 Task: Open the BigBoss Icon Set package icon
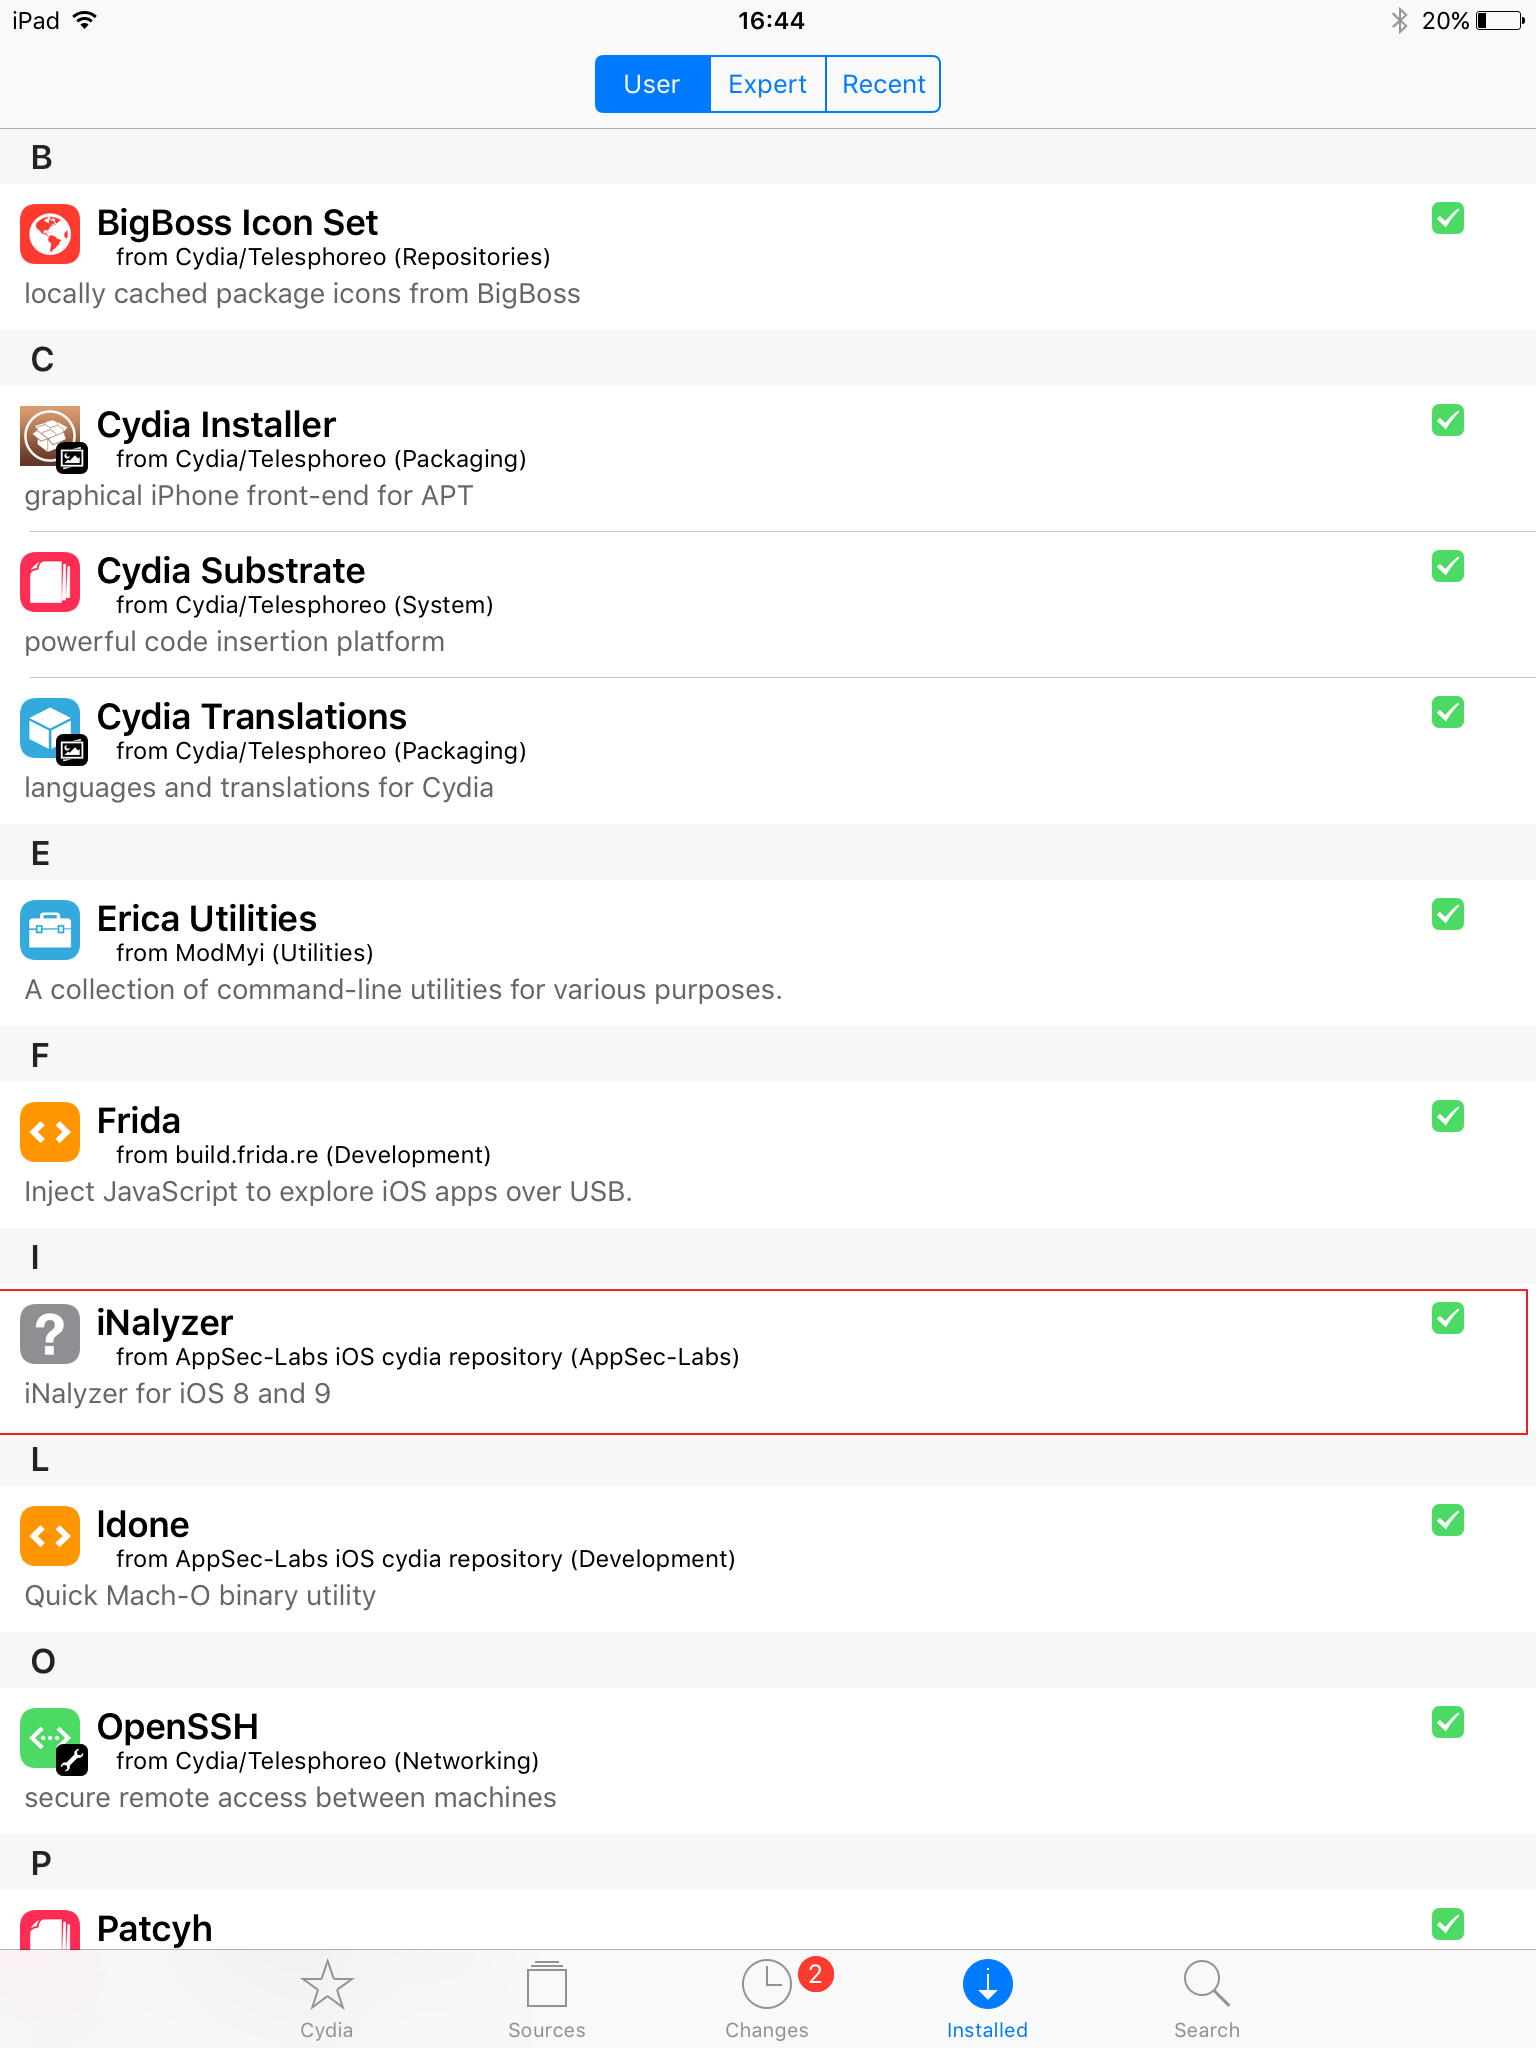pos(49,235)
